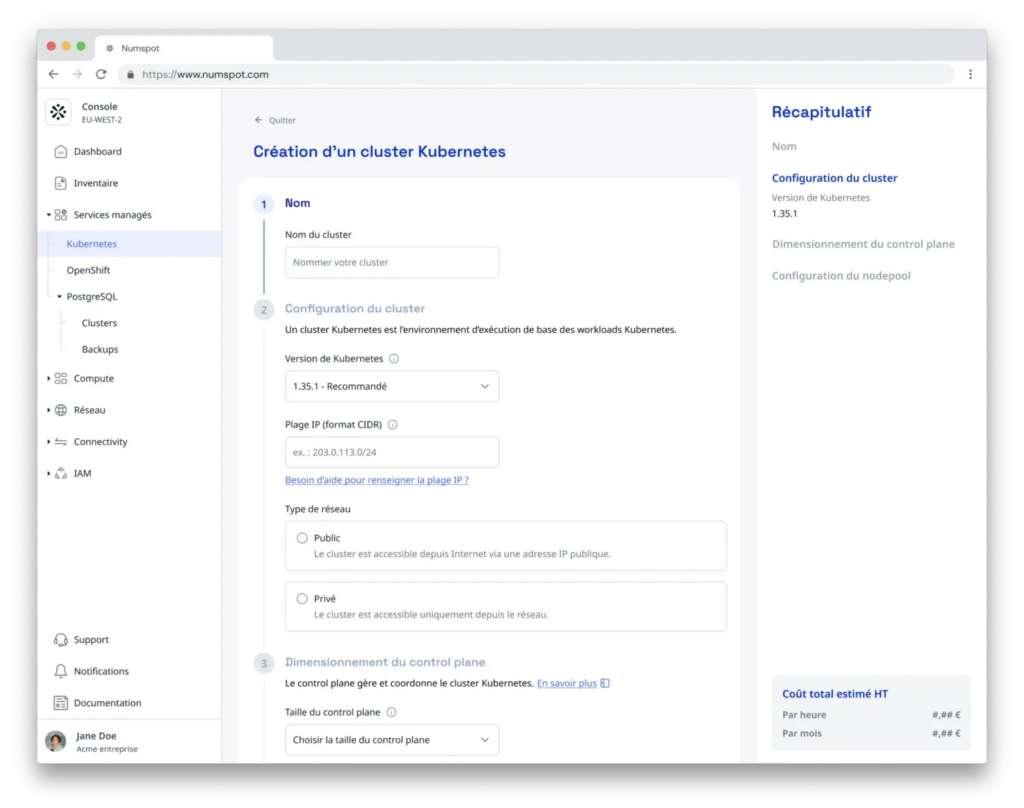Expand the IAM section arrow
The height and width of the screenshot is (808, 1024).
coord(48,474)
